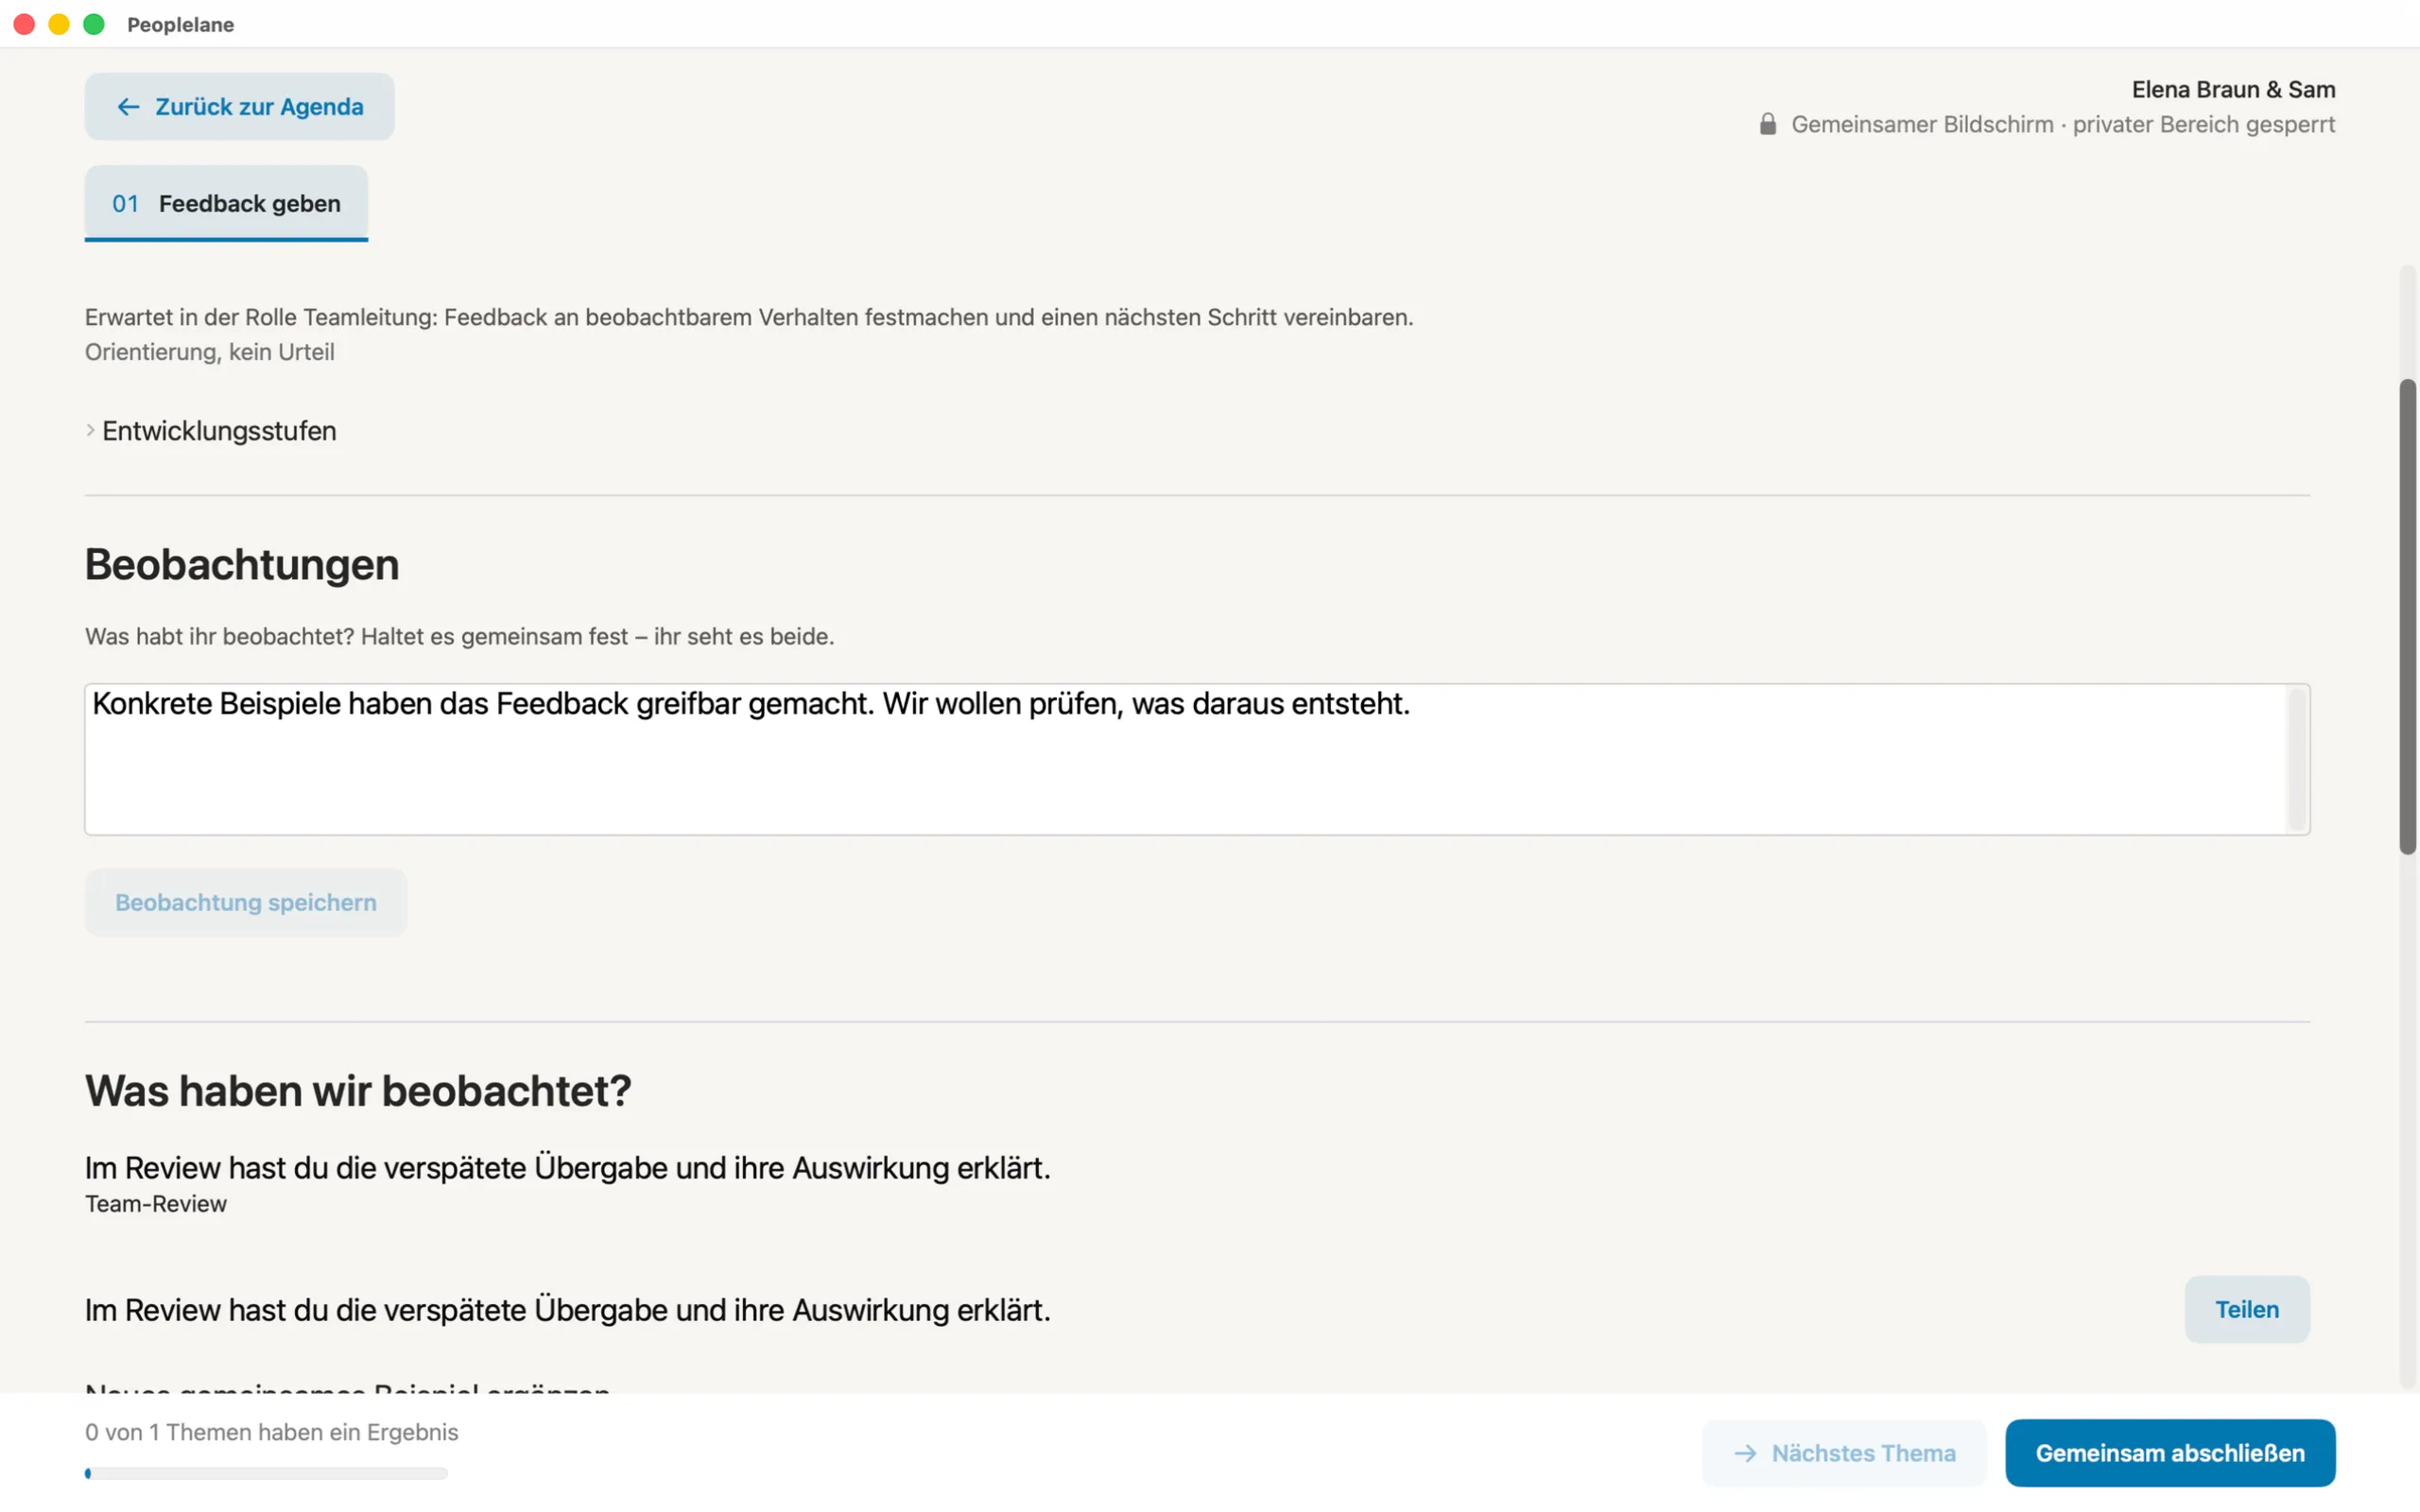Viewport: 2420px width, 1512px height.
Task: Click the chevron icon before Entwicklungsstufen
Action: coord(90,431)
